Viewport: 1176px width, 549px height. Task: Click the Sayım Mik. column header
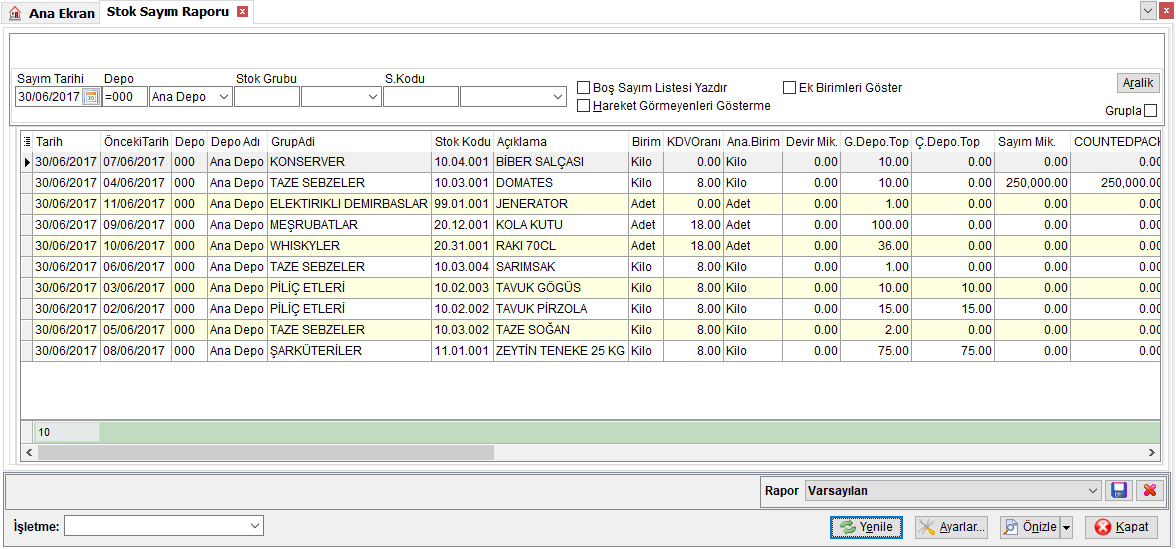click(1033, 142)
